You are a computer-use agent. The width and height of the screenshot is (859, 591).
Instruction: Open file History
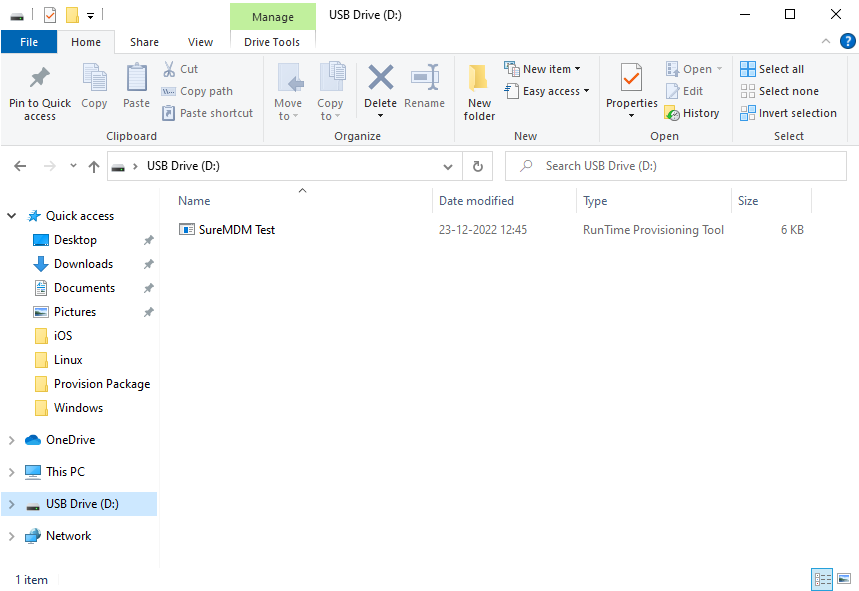click(692, 113)
